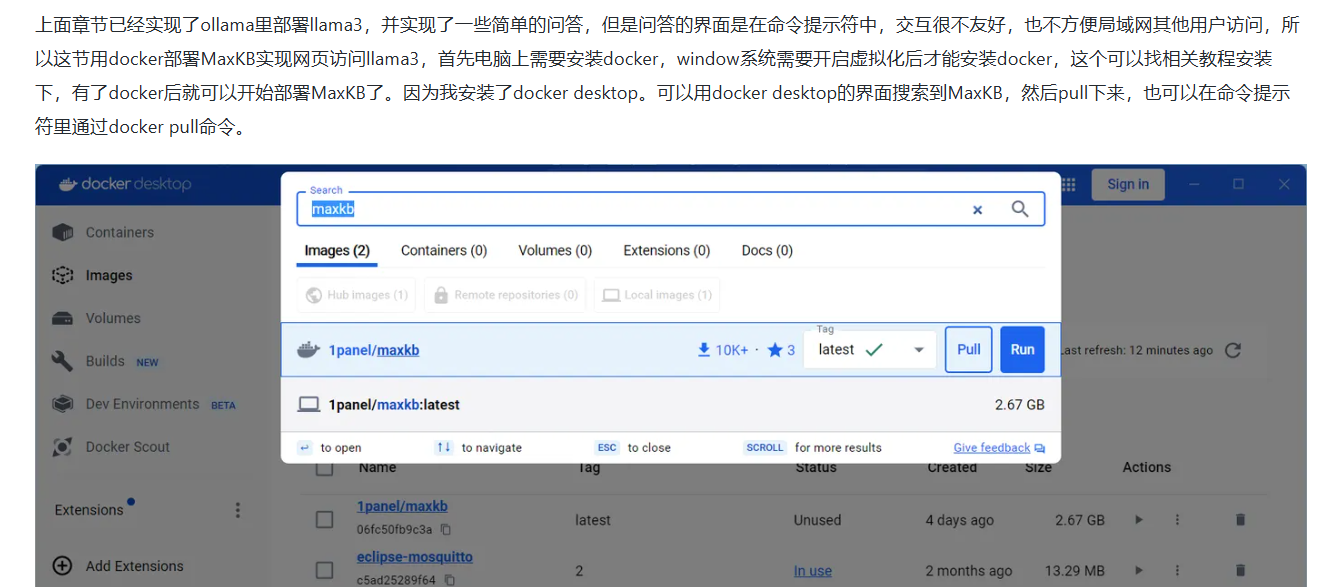Switch to the Images (2) search tab
Image resolution: width=1330 pixels, height=587 pixels.
337,251
